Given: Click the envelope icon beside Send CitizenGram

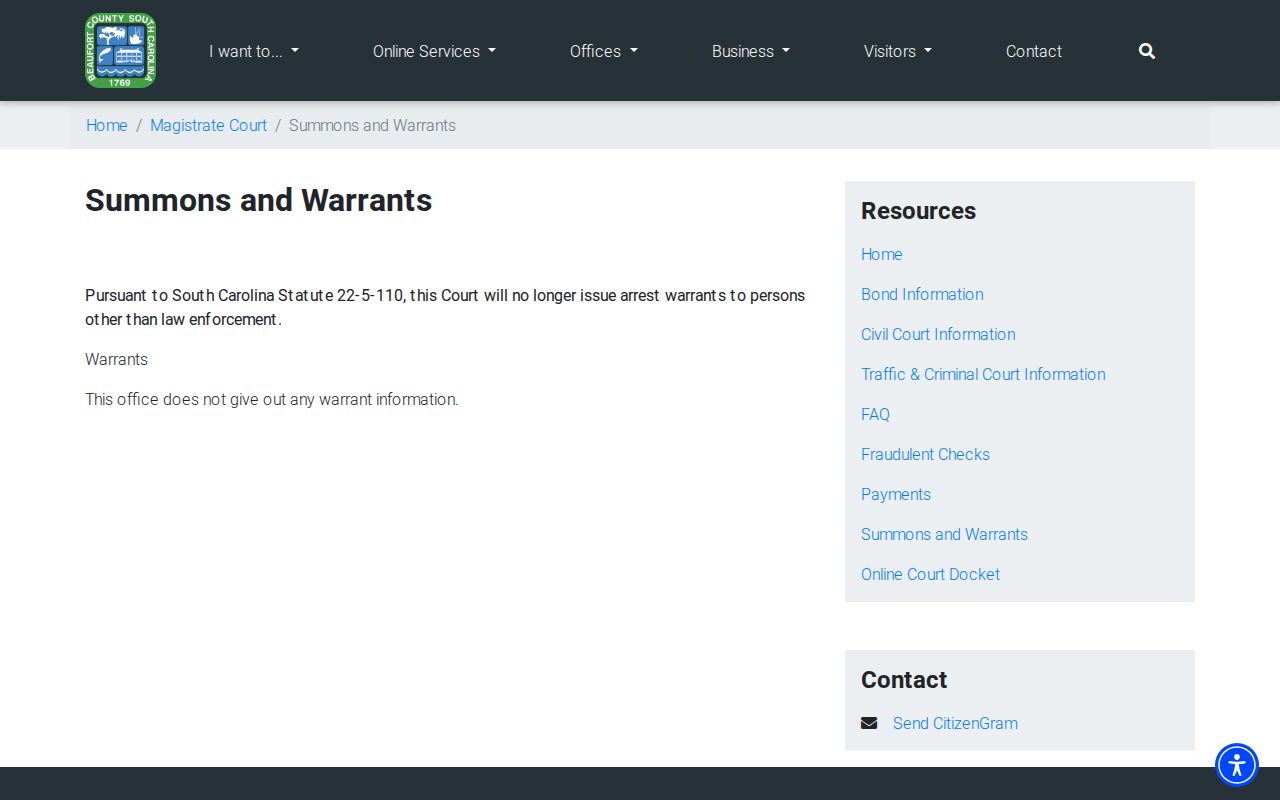Looking at the screenshot, I should pos(869,723).
